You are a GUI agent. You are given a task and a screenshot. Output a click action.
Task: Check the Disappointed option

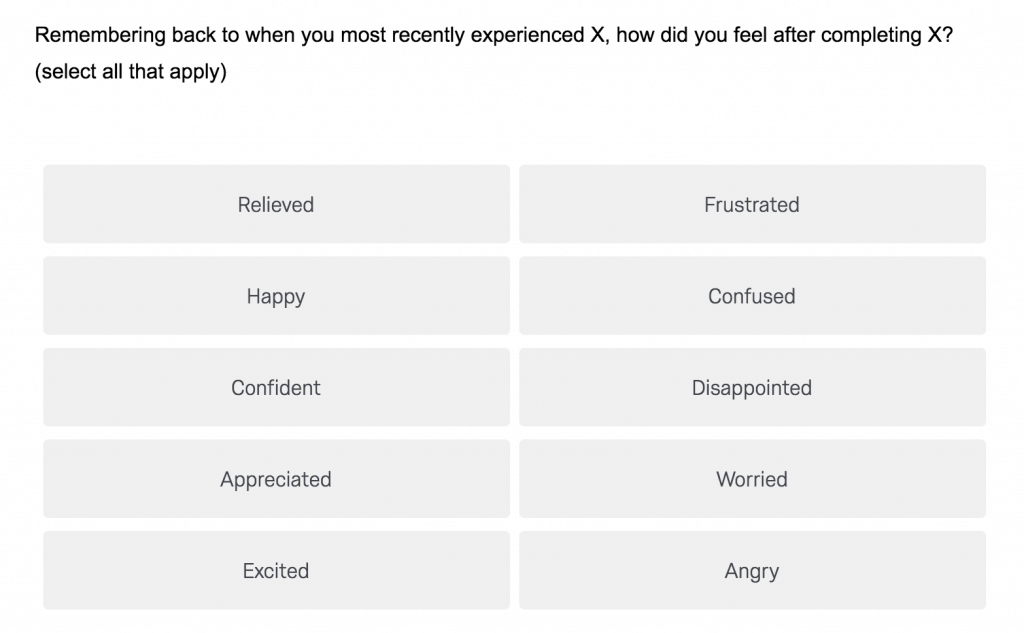(x=752, y=387)
